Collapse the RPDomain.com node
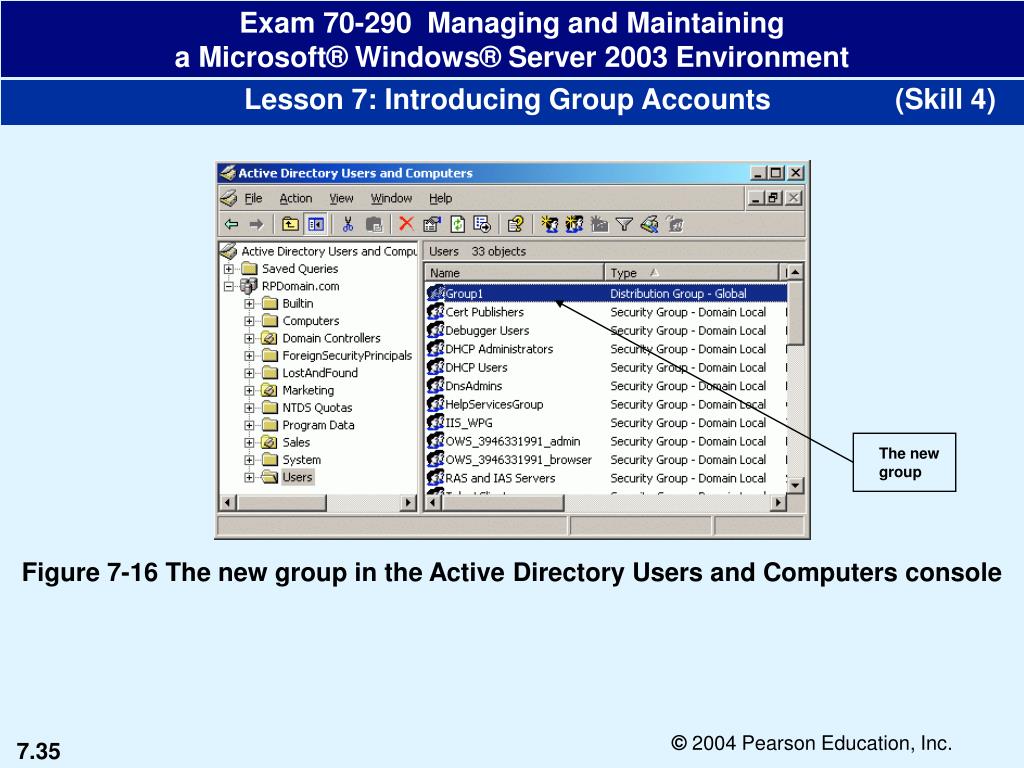The image size is (1024, 768). (x=229, y=286)
